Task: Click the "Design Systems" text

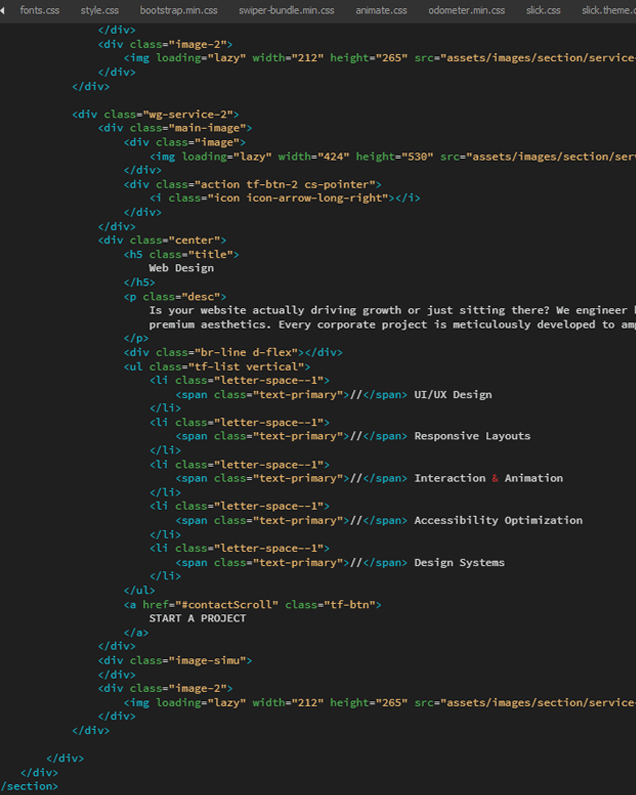Action: pyautogui.click(x=459, y=562)
